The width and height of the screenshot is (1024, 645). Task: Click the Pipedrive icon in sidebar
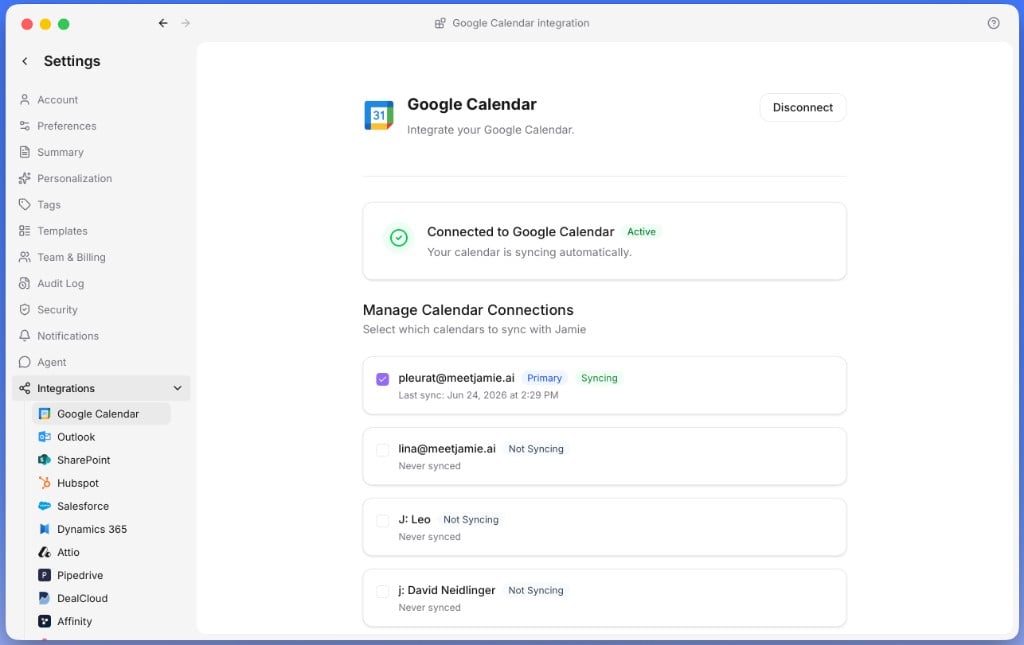44,575
